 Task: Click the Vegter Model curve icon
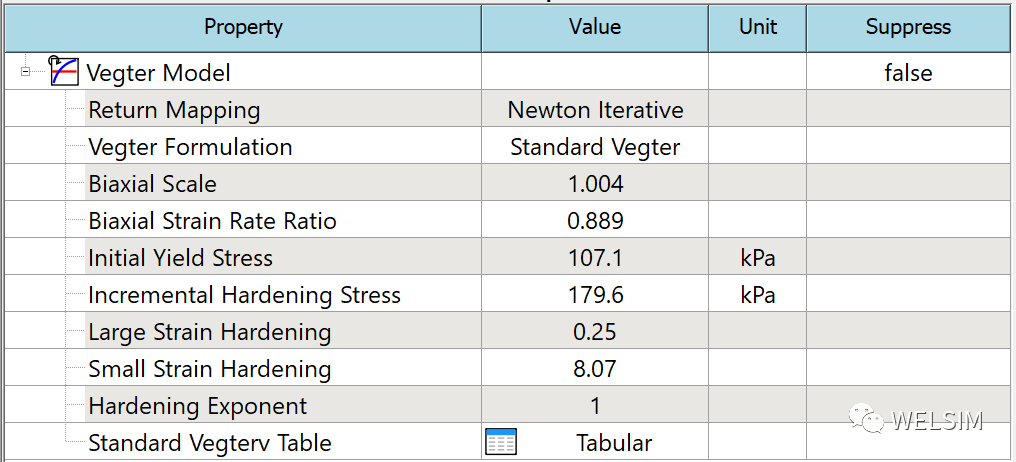point(64,71)
